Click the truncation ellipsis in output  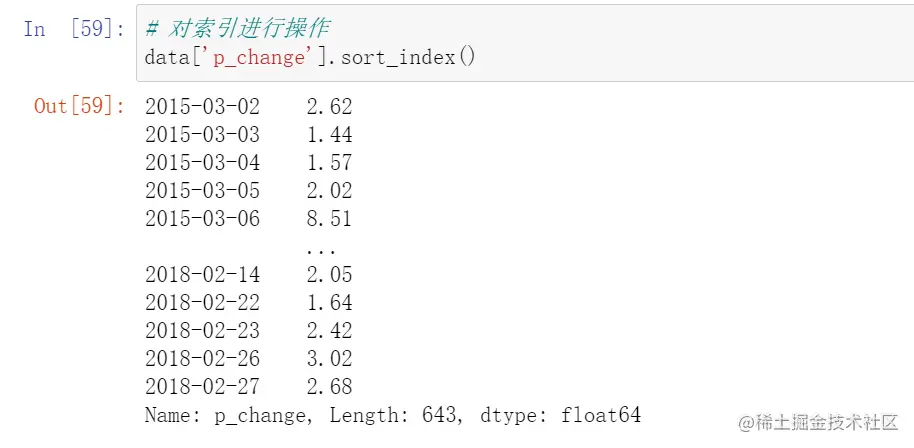tap(321, 248)
